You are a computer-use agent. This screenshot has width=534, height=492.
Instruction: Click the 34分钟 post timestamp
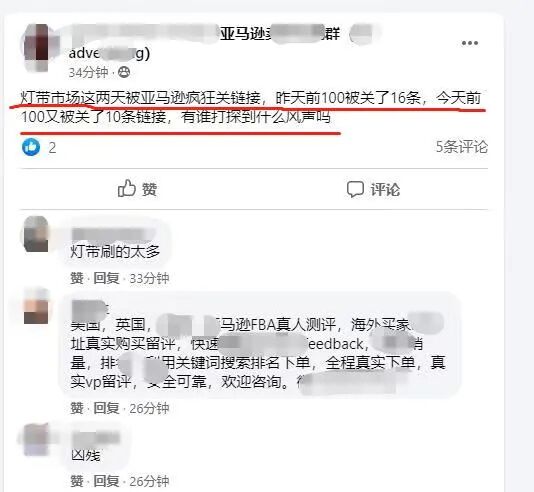tap(88, 73)
